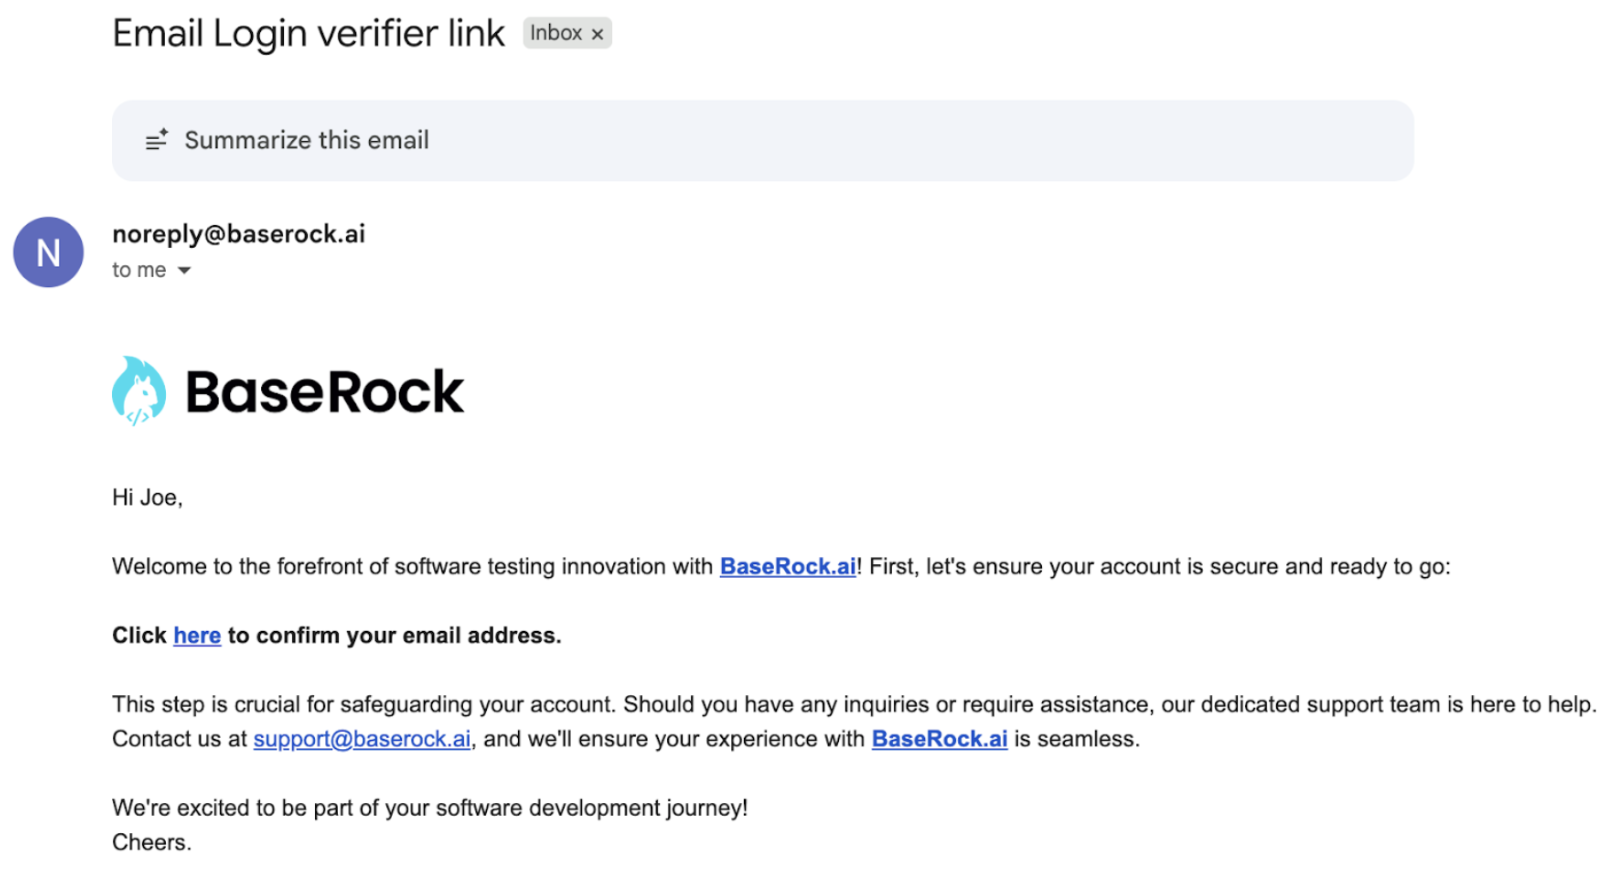Click the sparkle summarize icon

tap(156, 140)
